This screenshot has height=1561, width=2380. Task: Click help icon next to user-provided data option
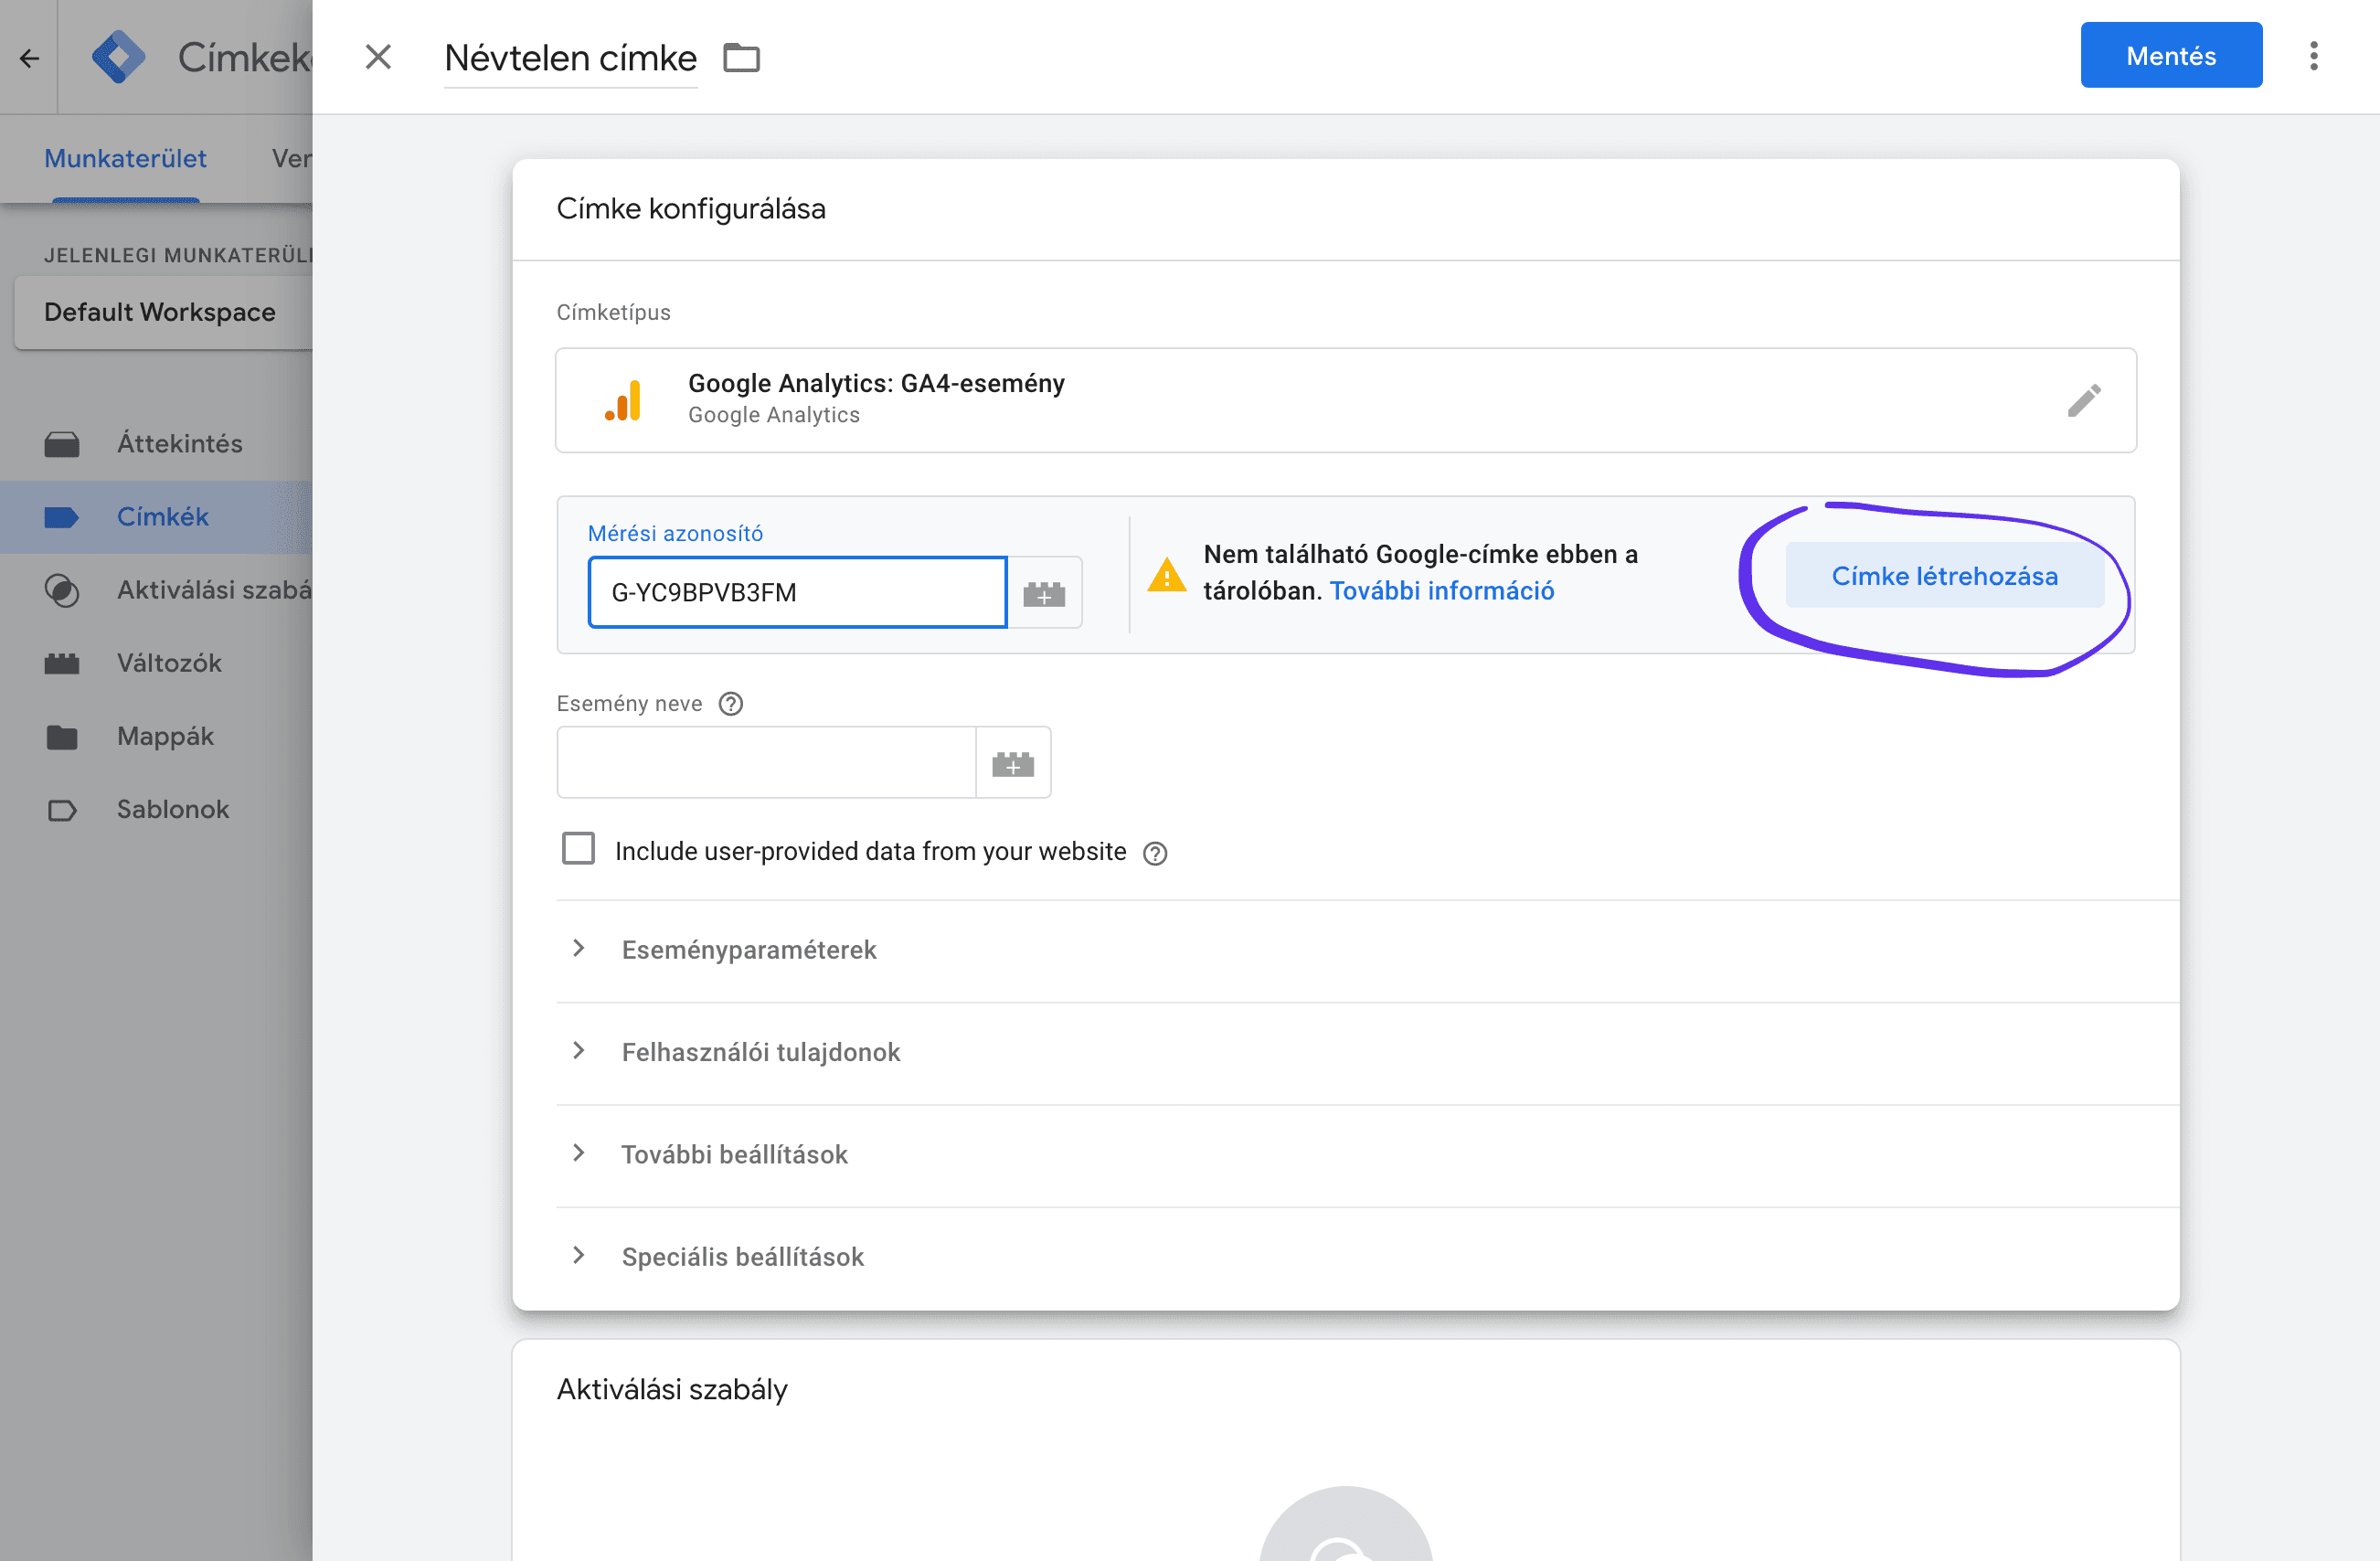(x=1155, y=853)
